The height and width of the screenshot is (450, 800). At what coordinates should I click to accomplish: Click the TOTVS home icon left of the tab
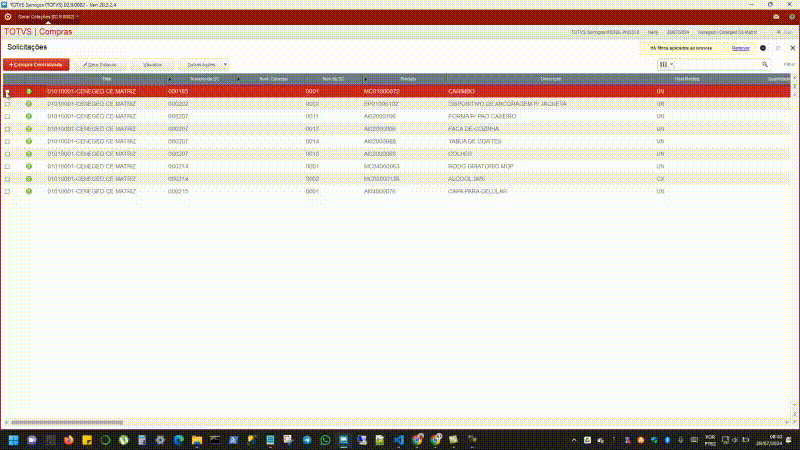(8, 17)
